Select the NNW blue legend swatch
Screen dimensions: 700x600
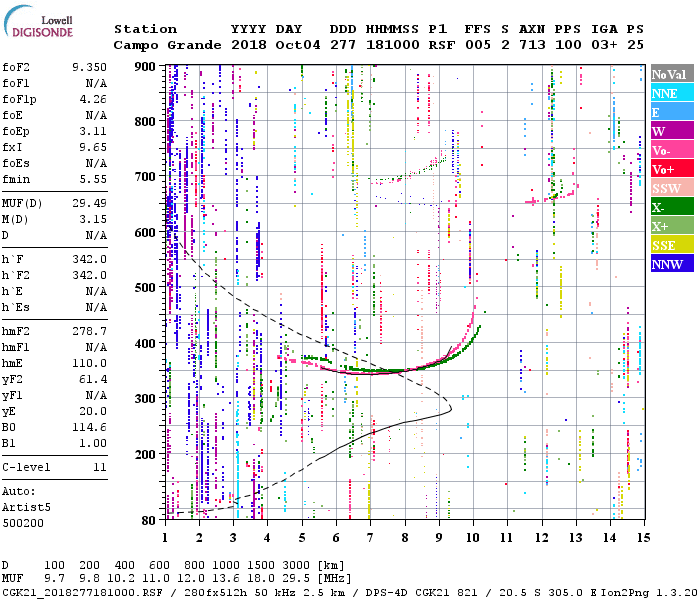pyautogui.click(x=672, y=263)
